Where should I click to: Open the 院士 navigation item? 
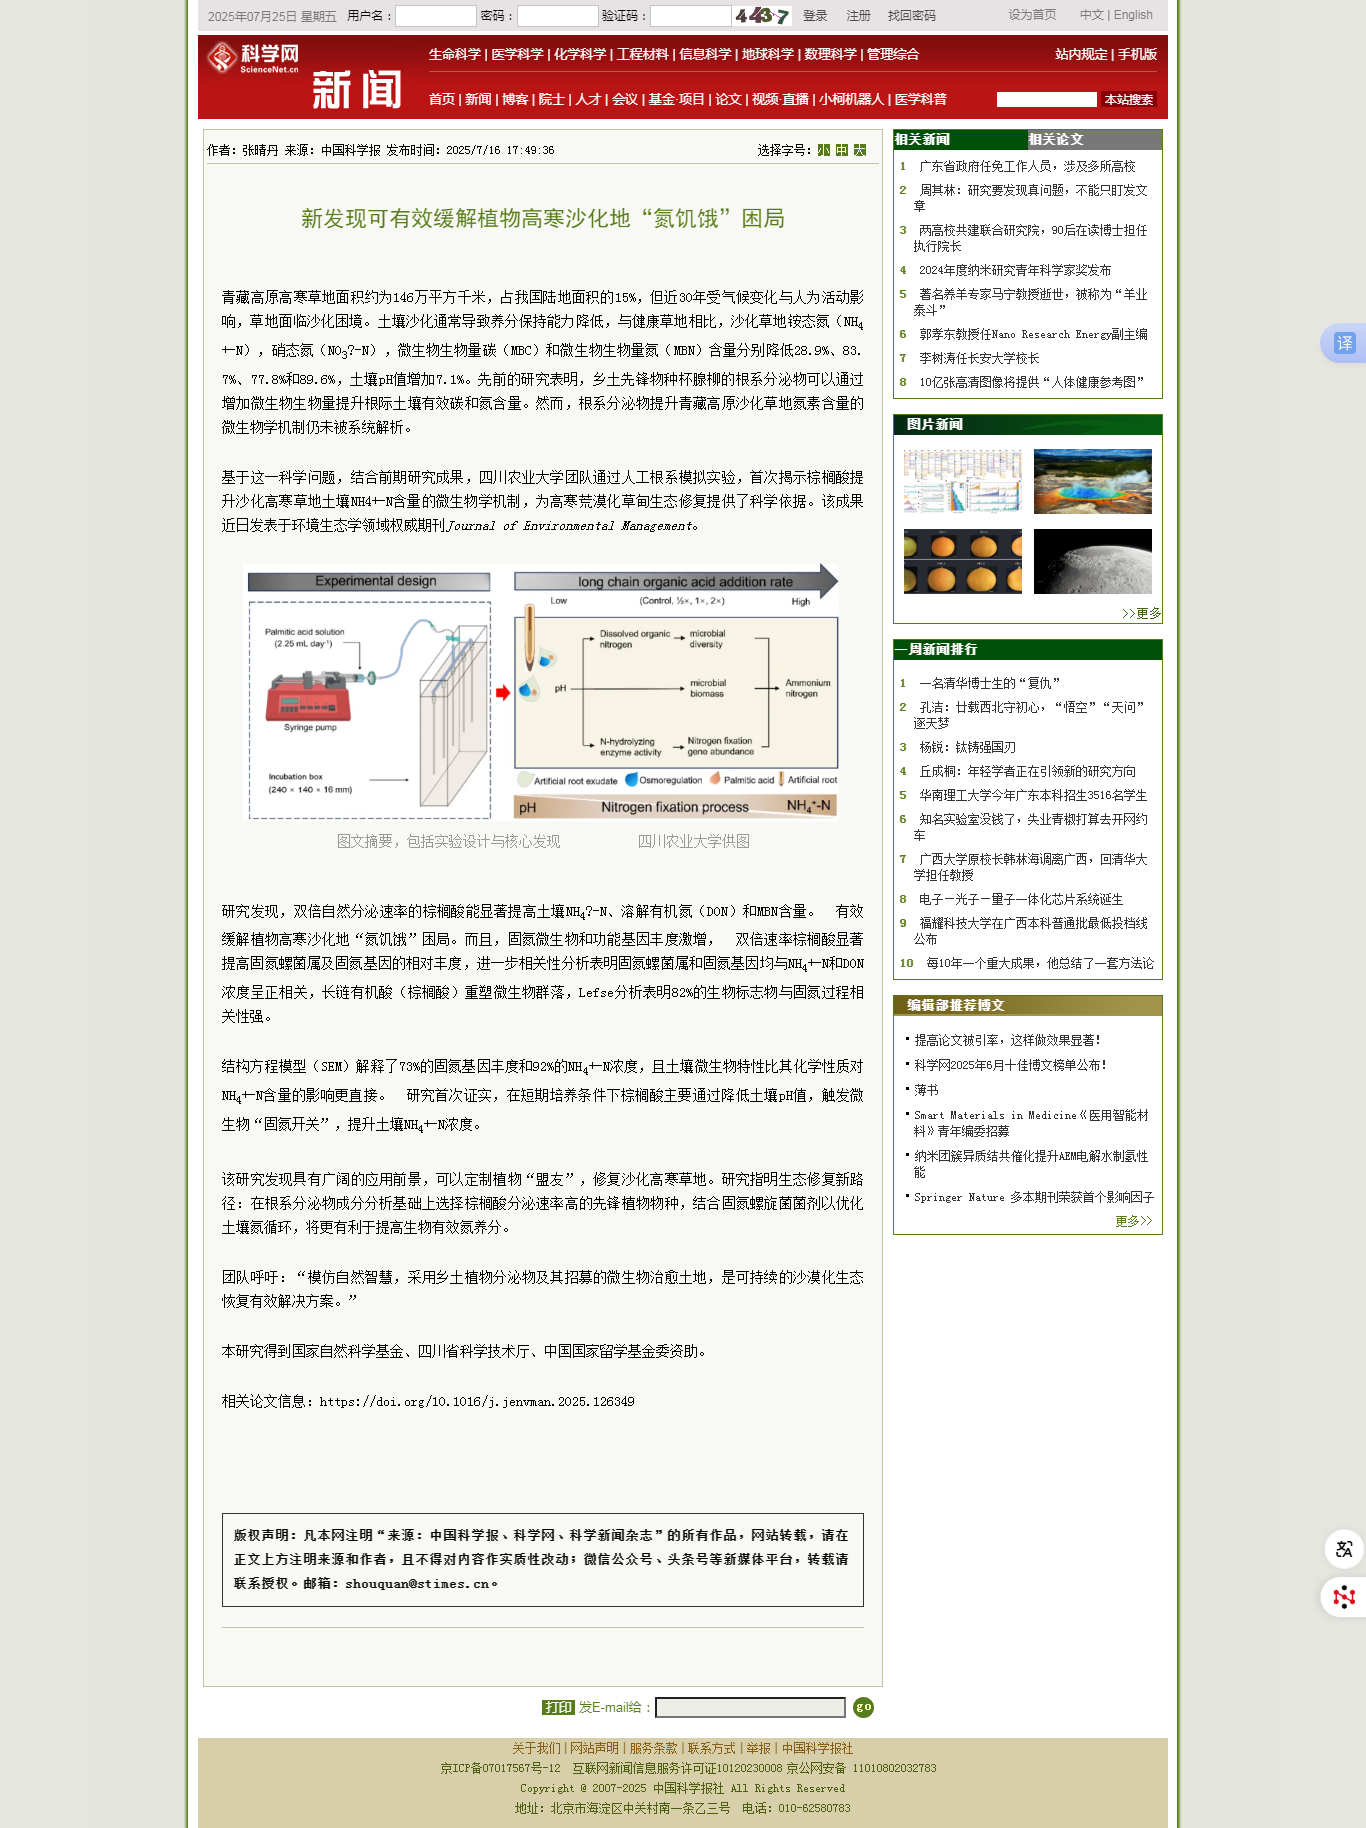[x=551, y=99]
